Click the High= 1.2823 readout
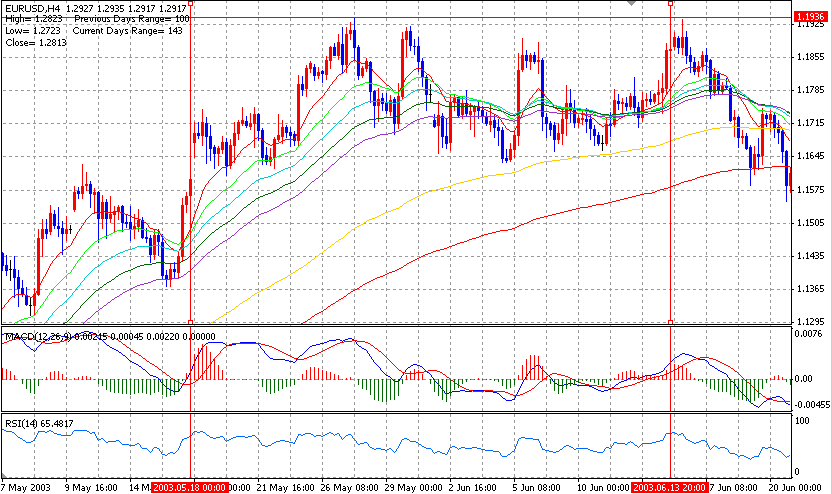The width and height of the screenshot is (832, 494). pyautogui.click(x=33, y=19)
